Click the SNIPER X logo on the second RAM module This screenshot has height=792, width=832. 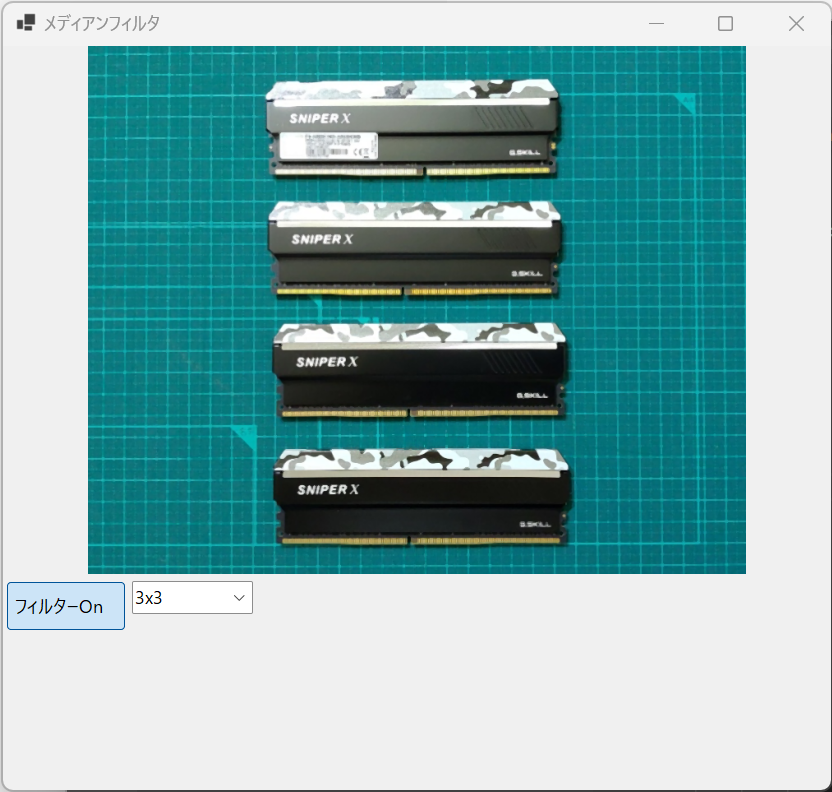[x=322, y=240]
